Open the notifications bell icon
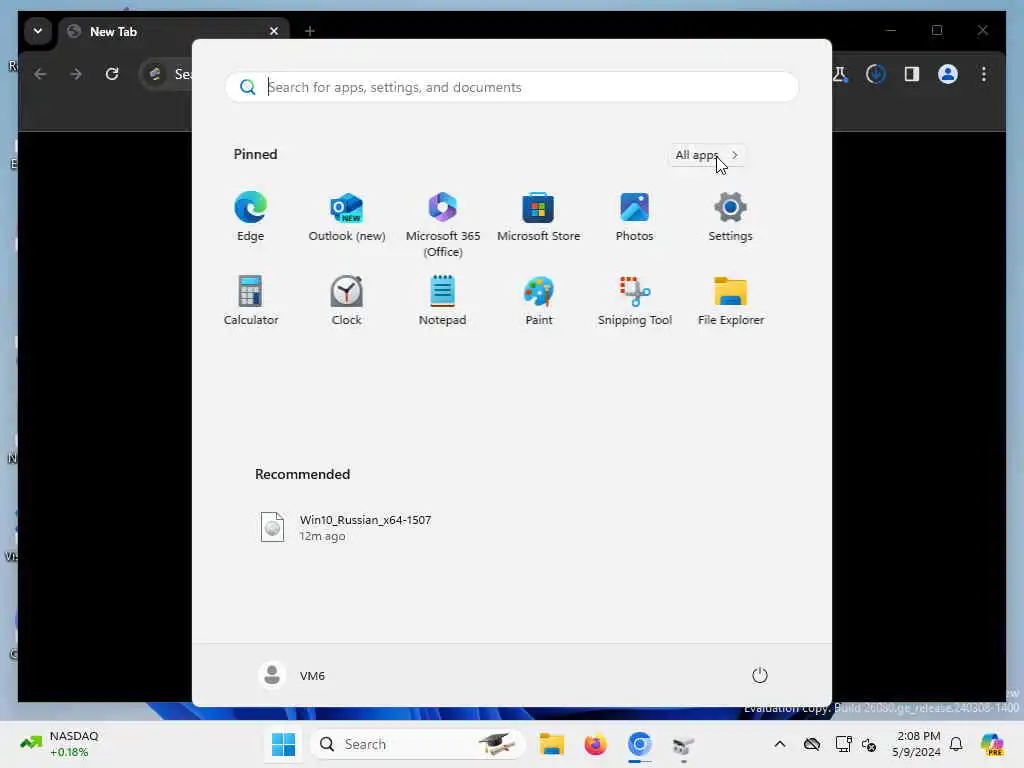Viewport: 1024px width, 768px height. 956,744
